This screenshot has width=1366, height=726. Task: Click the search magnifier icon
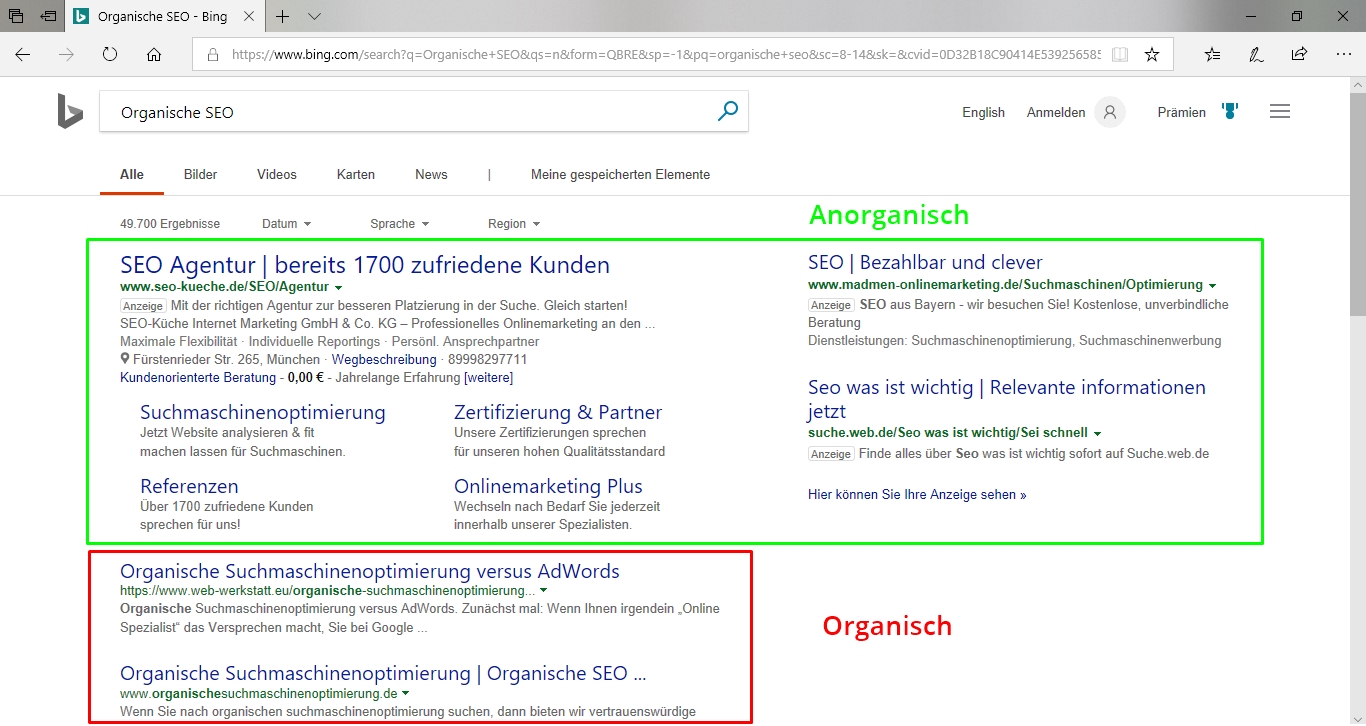point(728,111)
